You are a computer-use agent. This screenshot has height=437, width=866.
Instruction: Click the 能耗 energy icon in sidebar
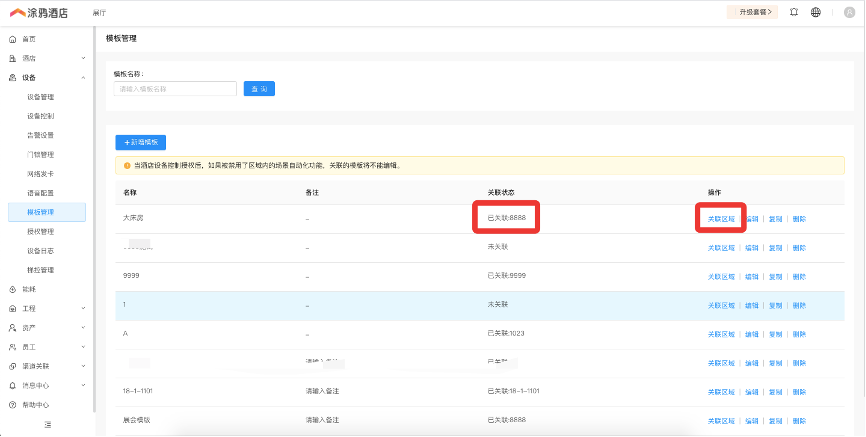13,289
